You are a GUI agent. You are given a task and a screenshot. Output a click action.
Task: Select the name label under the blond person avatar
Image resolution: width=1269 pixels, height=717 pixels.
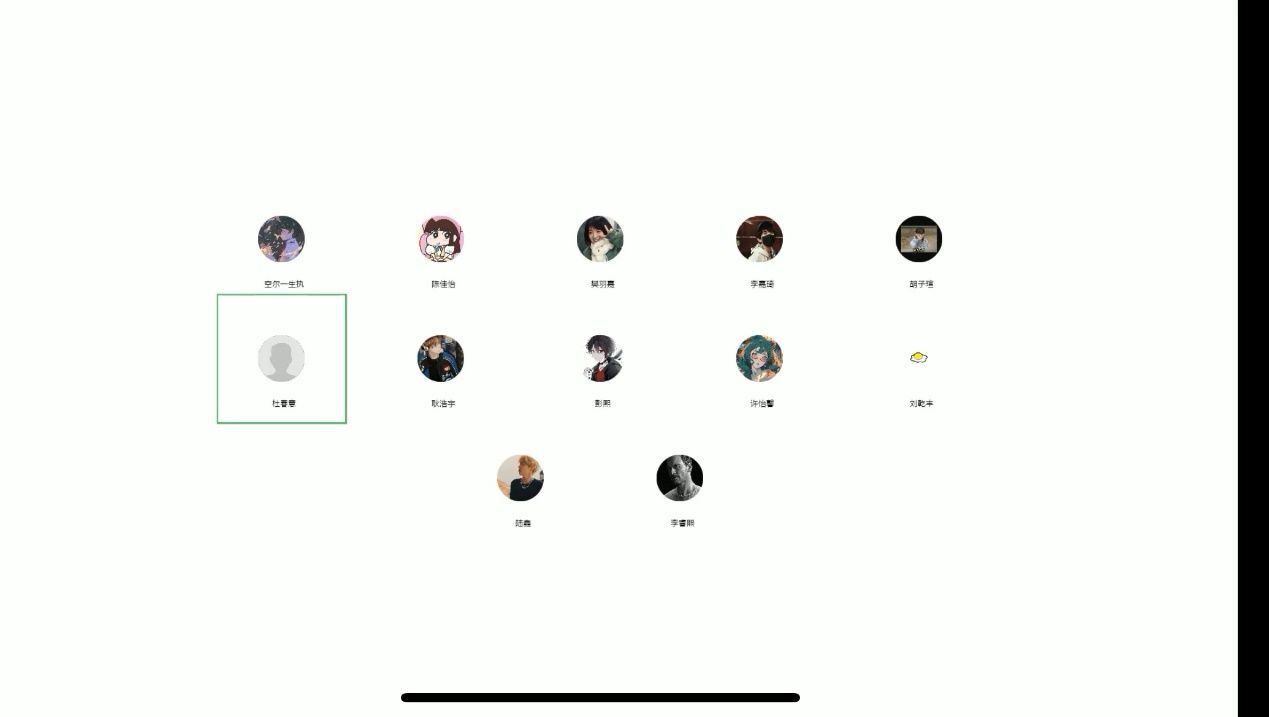523,523
